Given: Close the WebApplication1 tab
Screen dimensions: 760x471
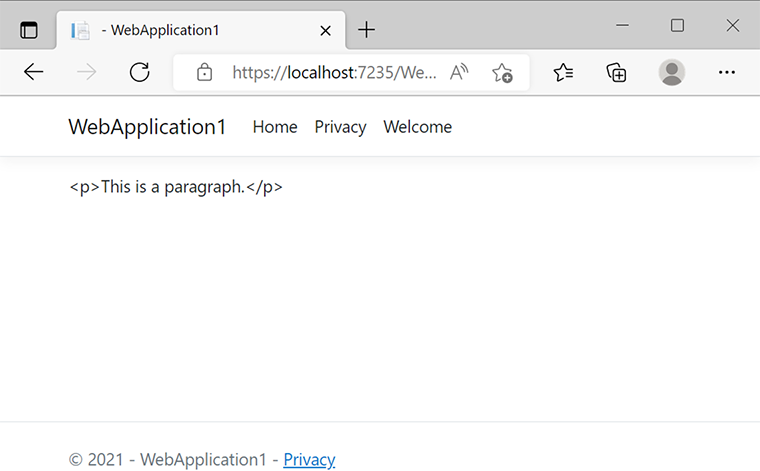Looking at the screenshot, I should (326, 31).
